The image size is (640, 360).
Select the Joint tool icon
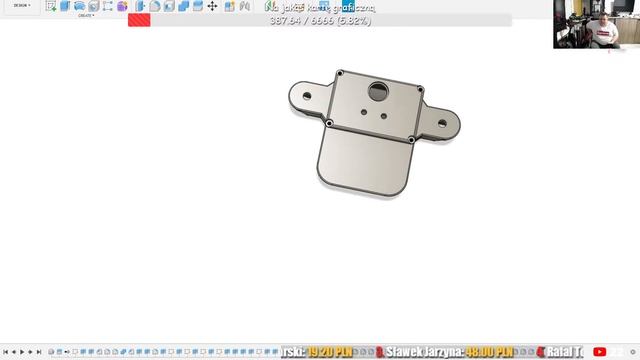coord(244,6)
